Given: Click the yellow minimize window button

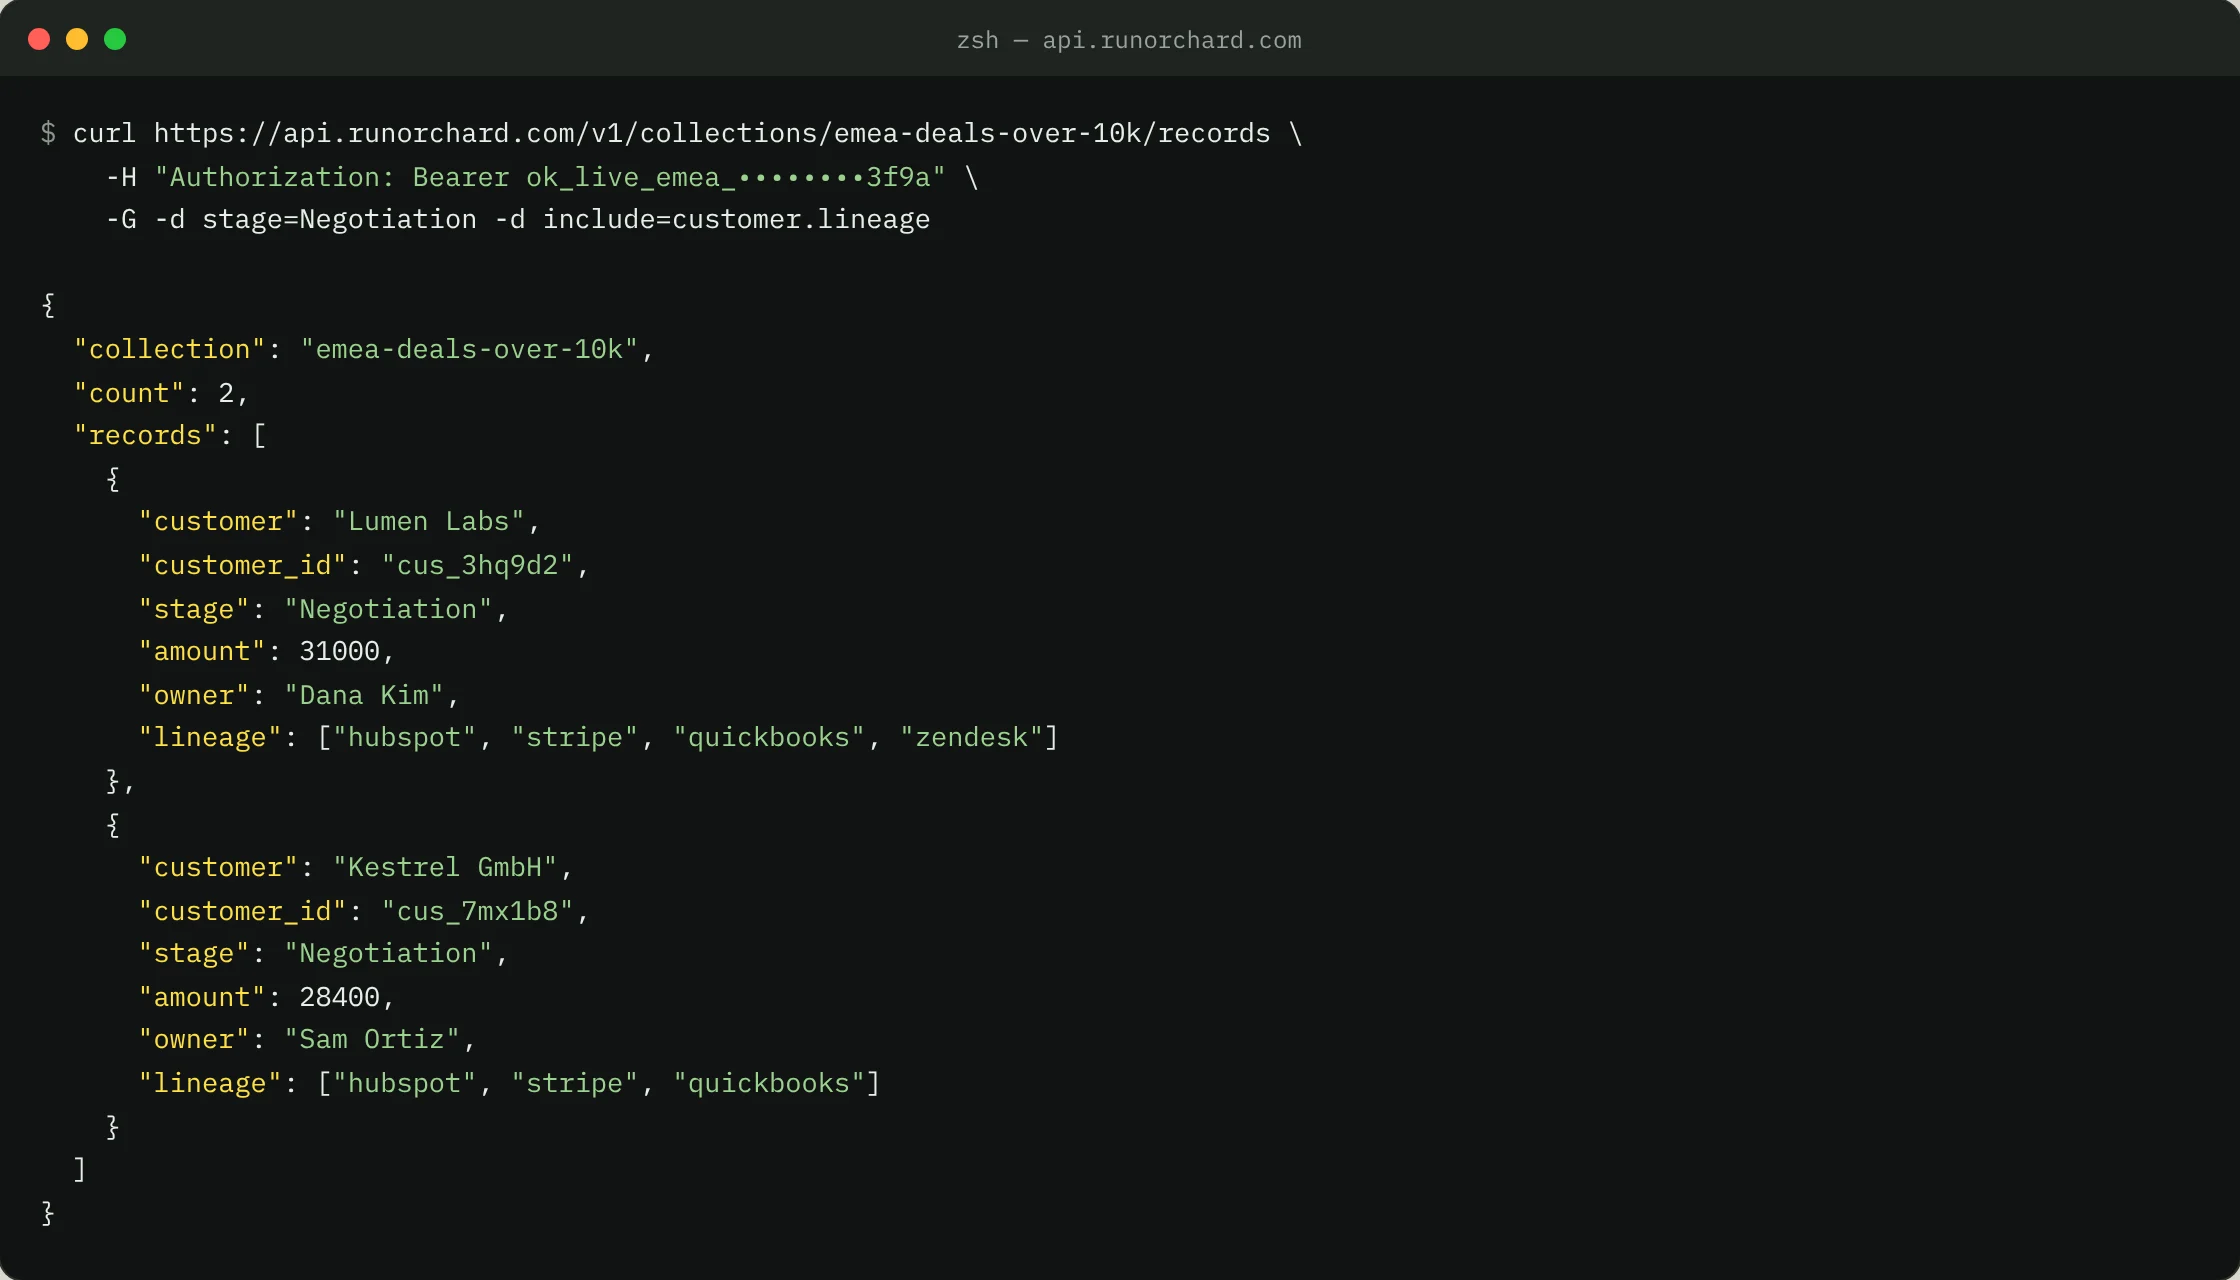Looking at the screenshot, I should click(77, 39).
